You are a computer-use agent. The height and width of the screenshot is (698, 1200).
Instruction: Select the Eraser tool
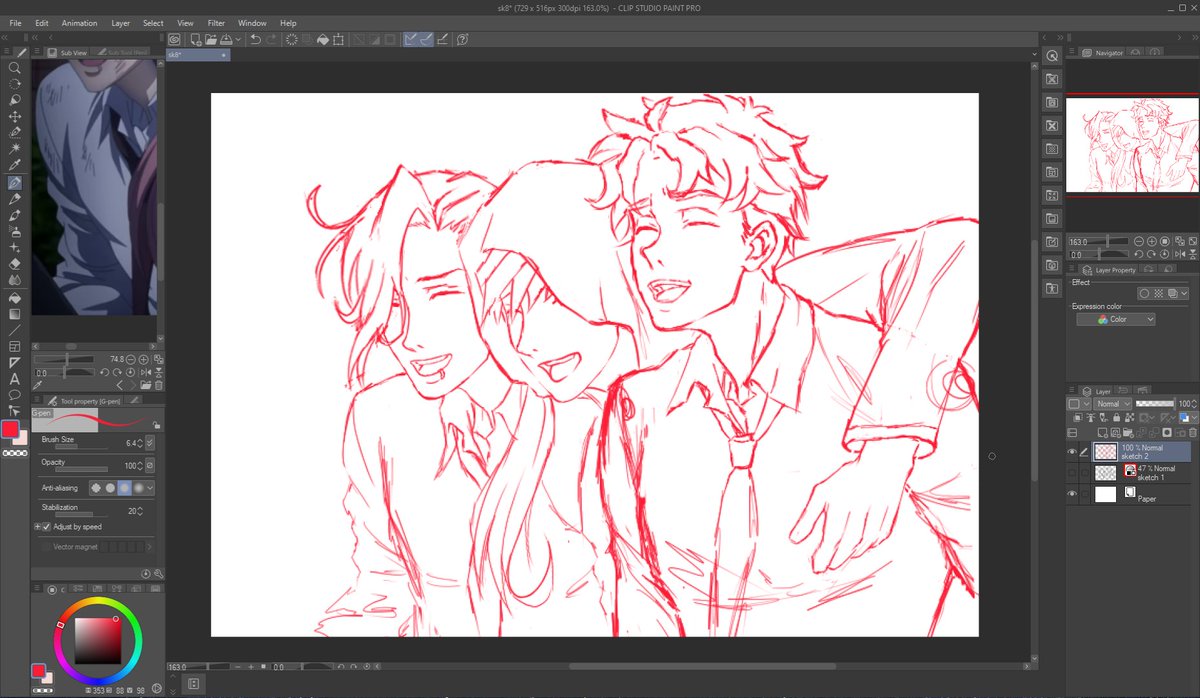click(x=15, y=264)
